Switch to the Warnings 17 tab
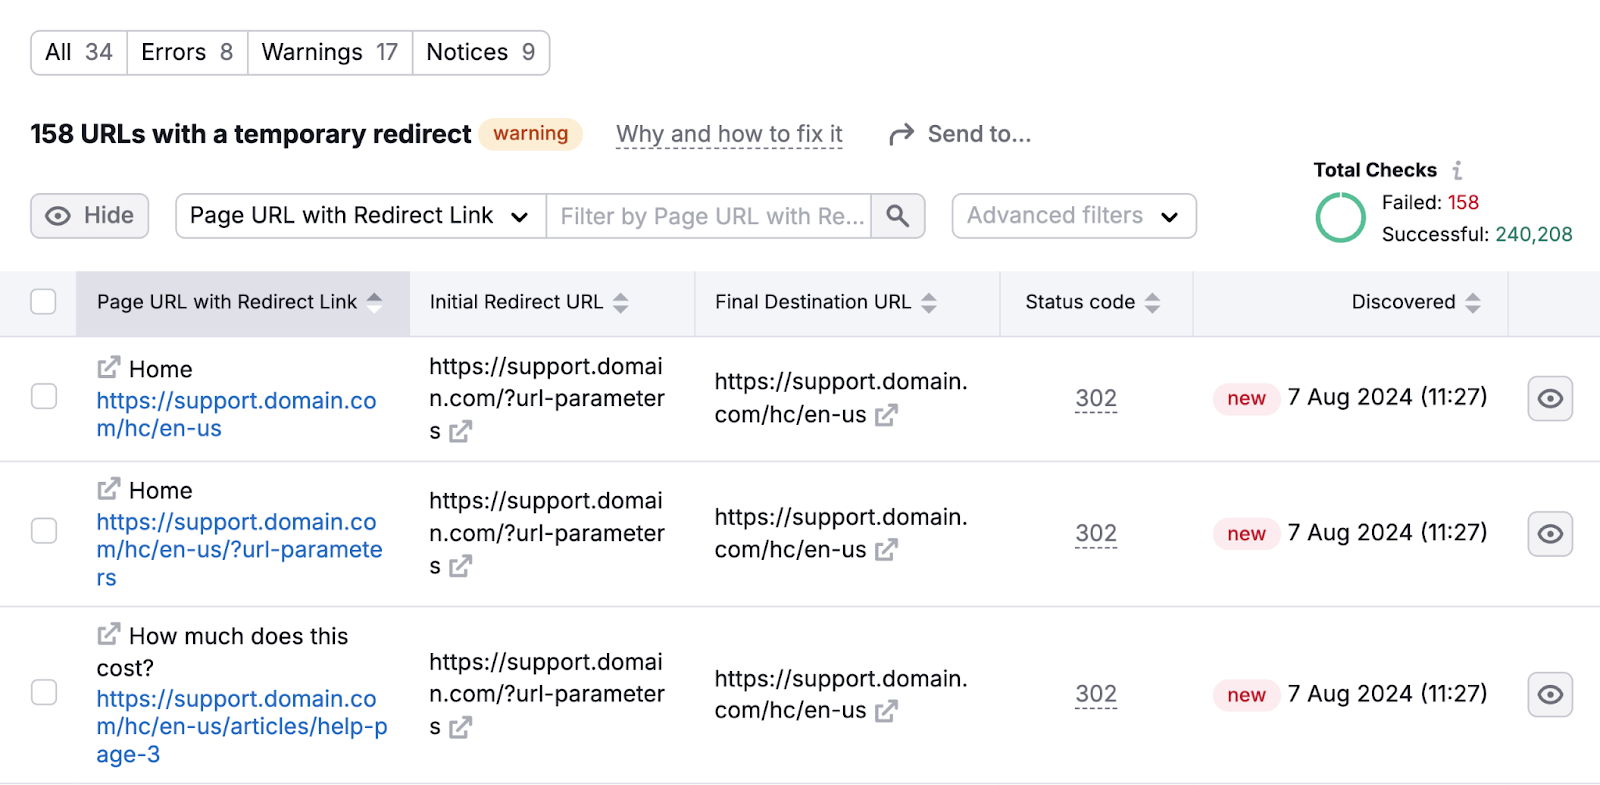 [330, 52]
